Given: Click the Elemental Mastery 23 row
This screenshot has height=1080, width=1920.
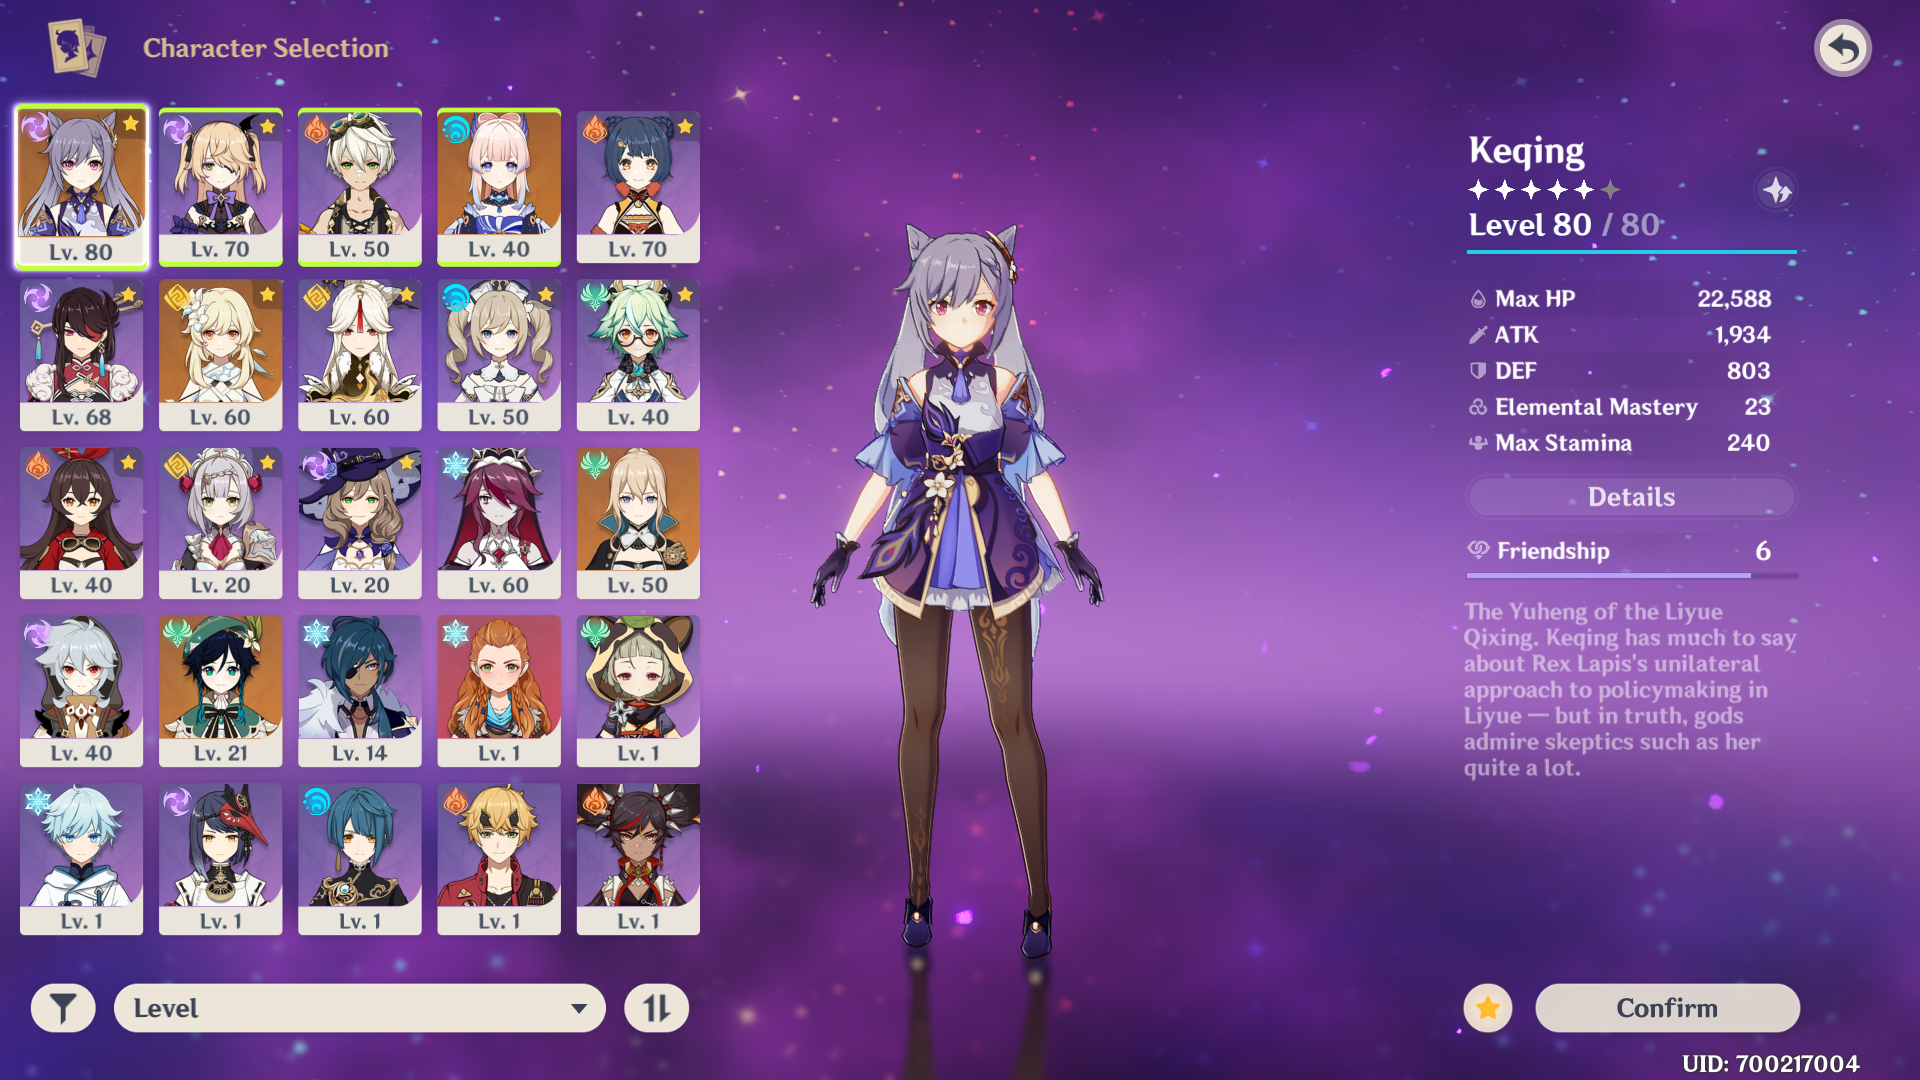Looking at the screenshot, I should pyautogui.click(x=1620, y=406).
